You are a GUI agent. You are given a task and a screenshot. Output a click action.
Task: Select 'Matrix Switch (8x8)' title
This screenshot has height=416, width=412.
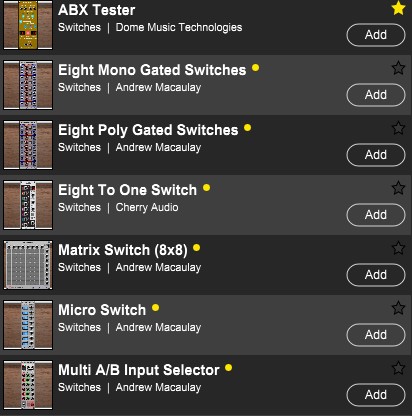pyautogui.click(x=123, y=250)
